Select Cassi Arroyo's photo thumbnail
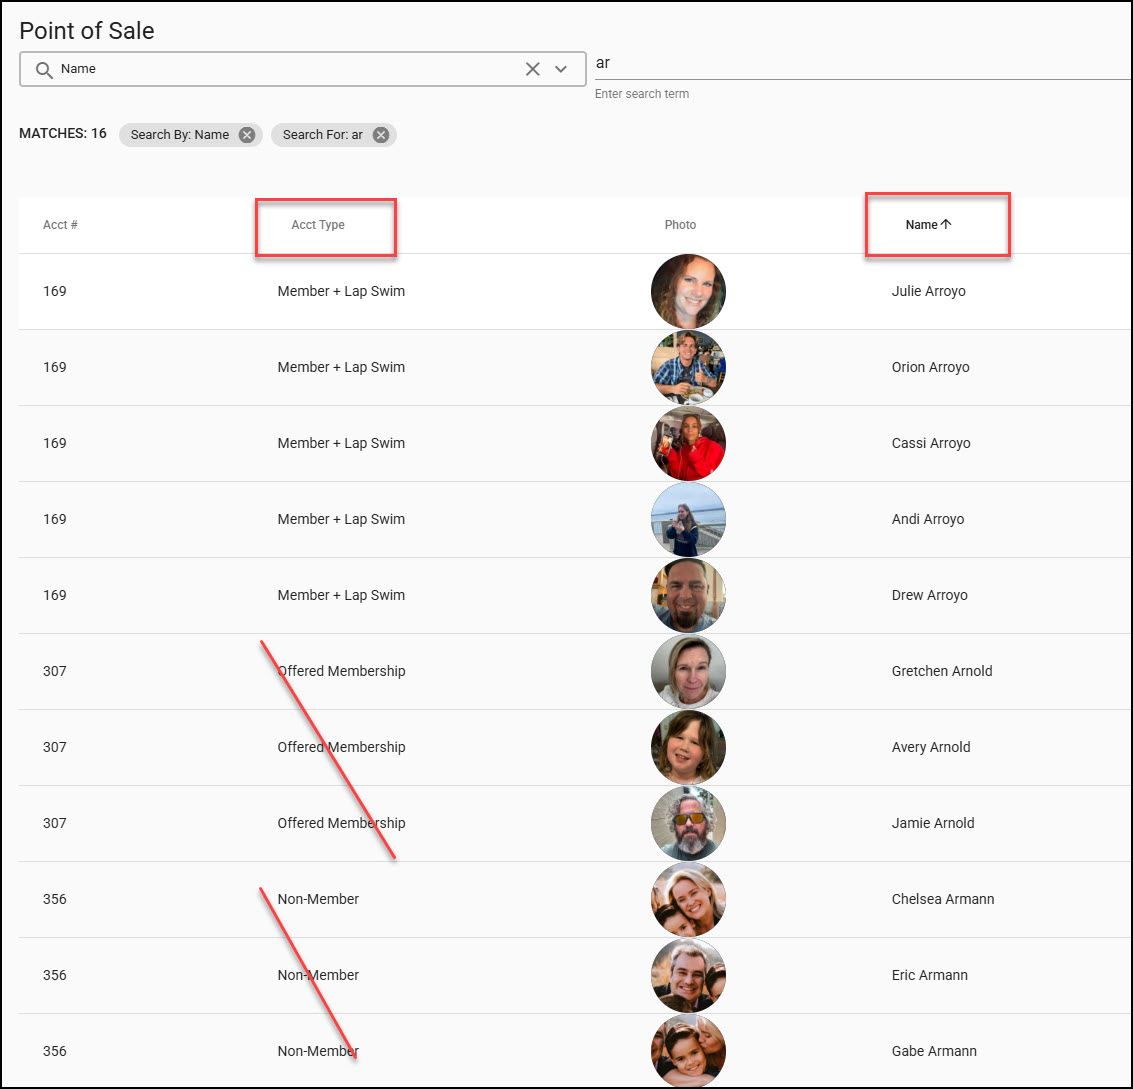The width and height of the screenshot is (1133, 1089). pos(688,444)
